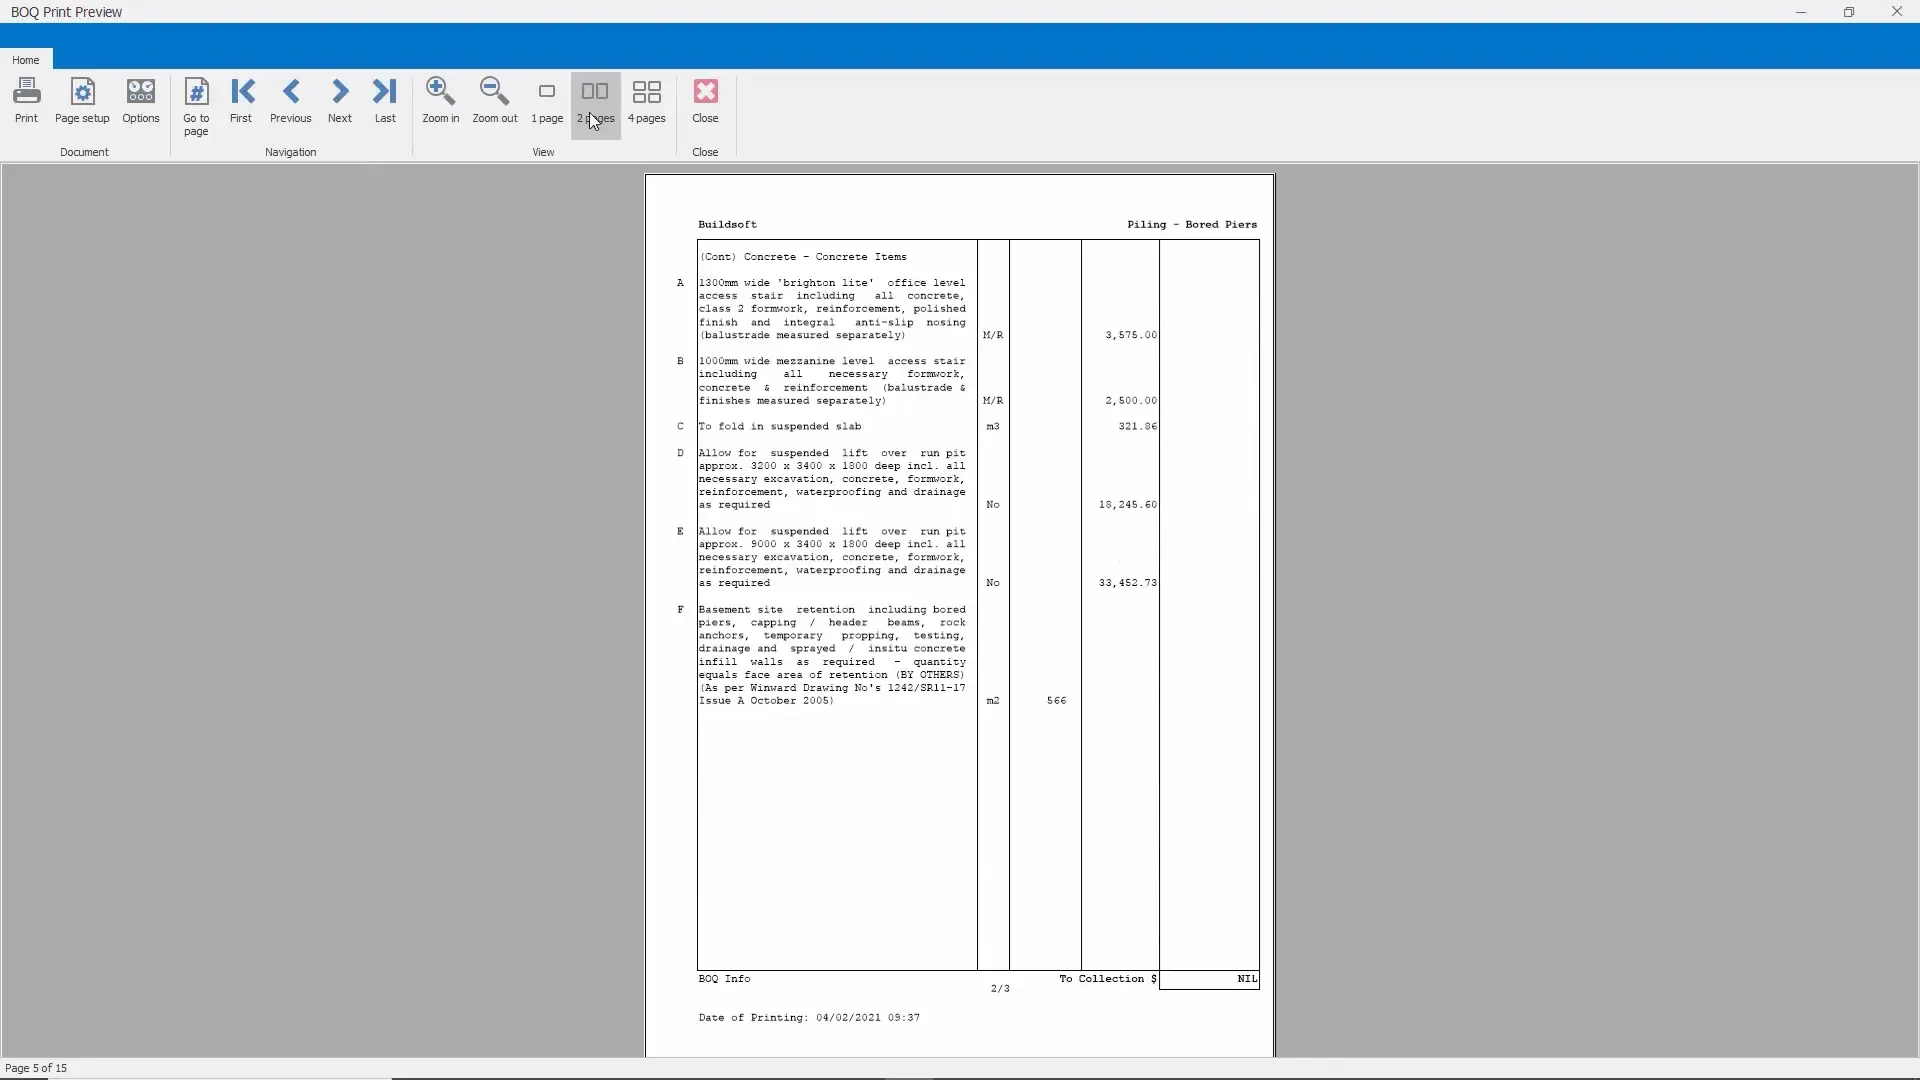Jump to First page
Image resolution: width=1920 pixels, height=1080 pixels.
point(241,100)
